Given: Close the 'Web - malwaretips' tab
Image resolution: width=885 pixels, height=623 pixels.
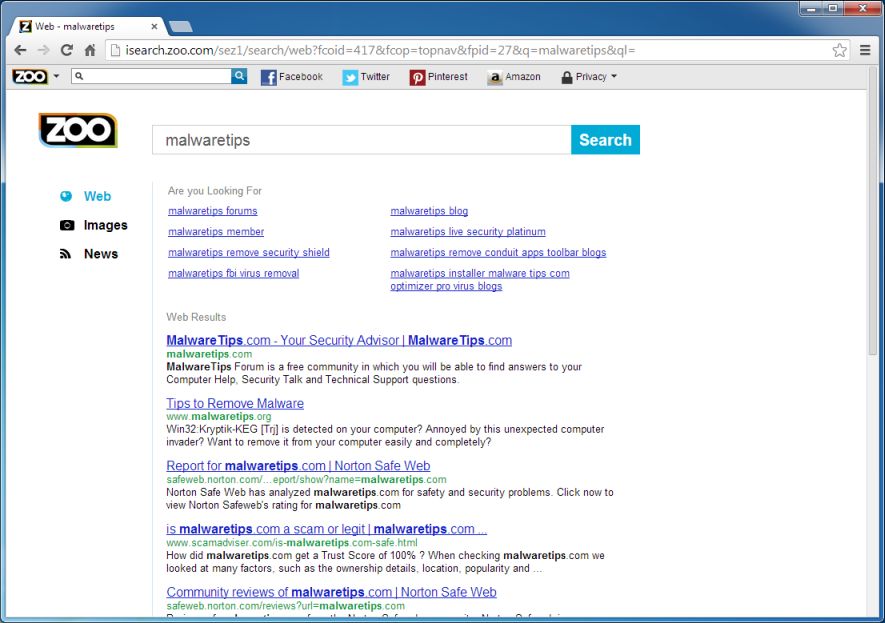Looking at the screenshot, I should pos(154,27).
